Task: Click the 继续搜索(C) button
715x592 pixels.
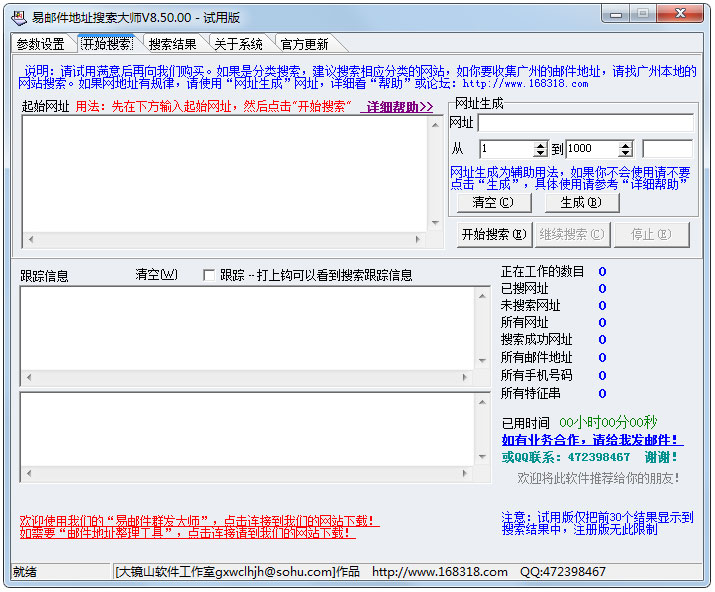Action: 572,234
